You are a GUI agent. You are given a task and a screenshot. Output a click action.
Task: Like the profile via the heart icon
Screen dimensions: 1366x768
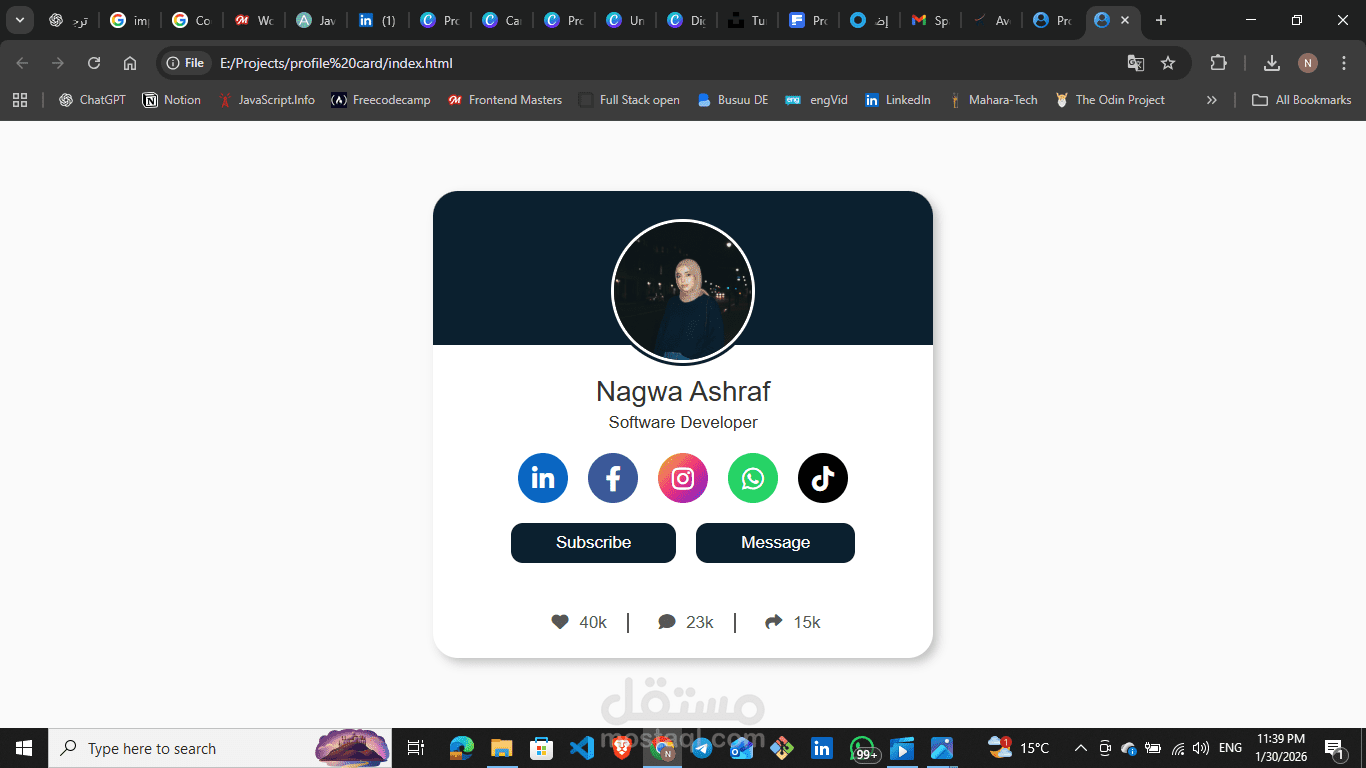pos(560,621)
